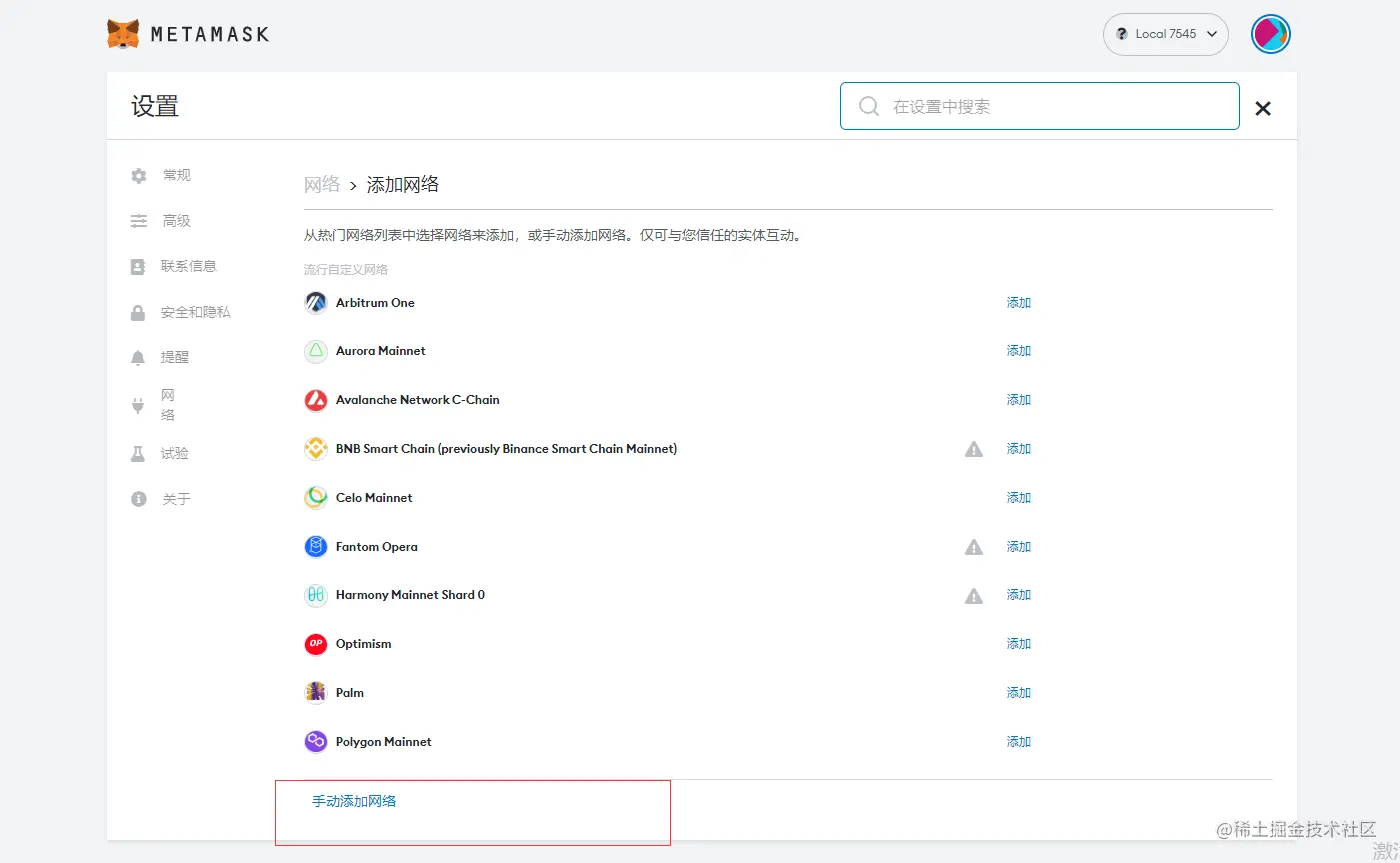Click the BNB Smart Chain logo
This screenshot has height=863, width=1400.
tap(316, 449)
